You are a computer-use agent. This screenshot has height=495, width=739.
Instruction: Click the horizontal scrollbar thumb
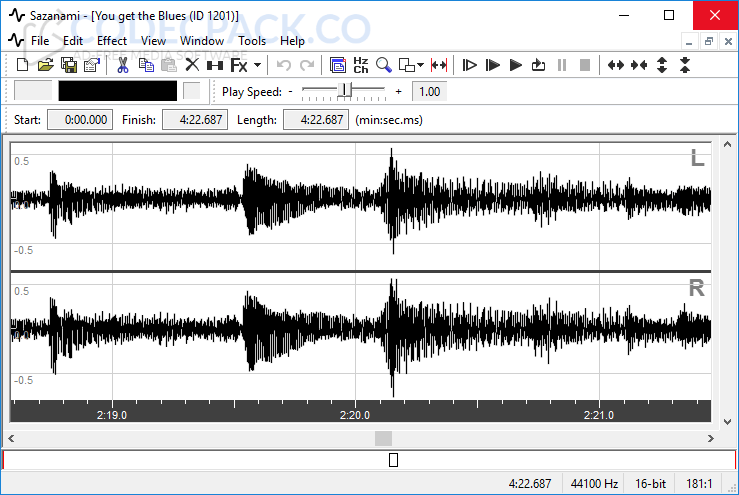383,438
